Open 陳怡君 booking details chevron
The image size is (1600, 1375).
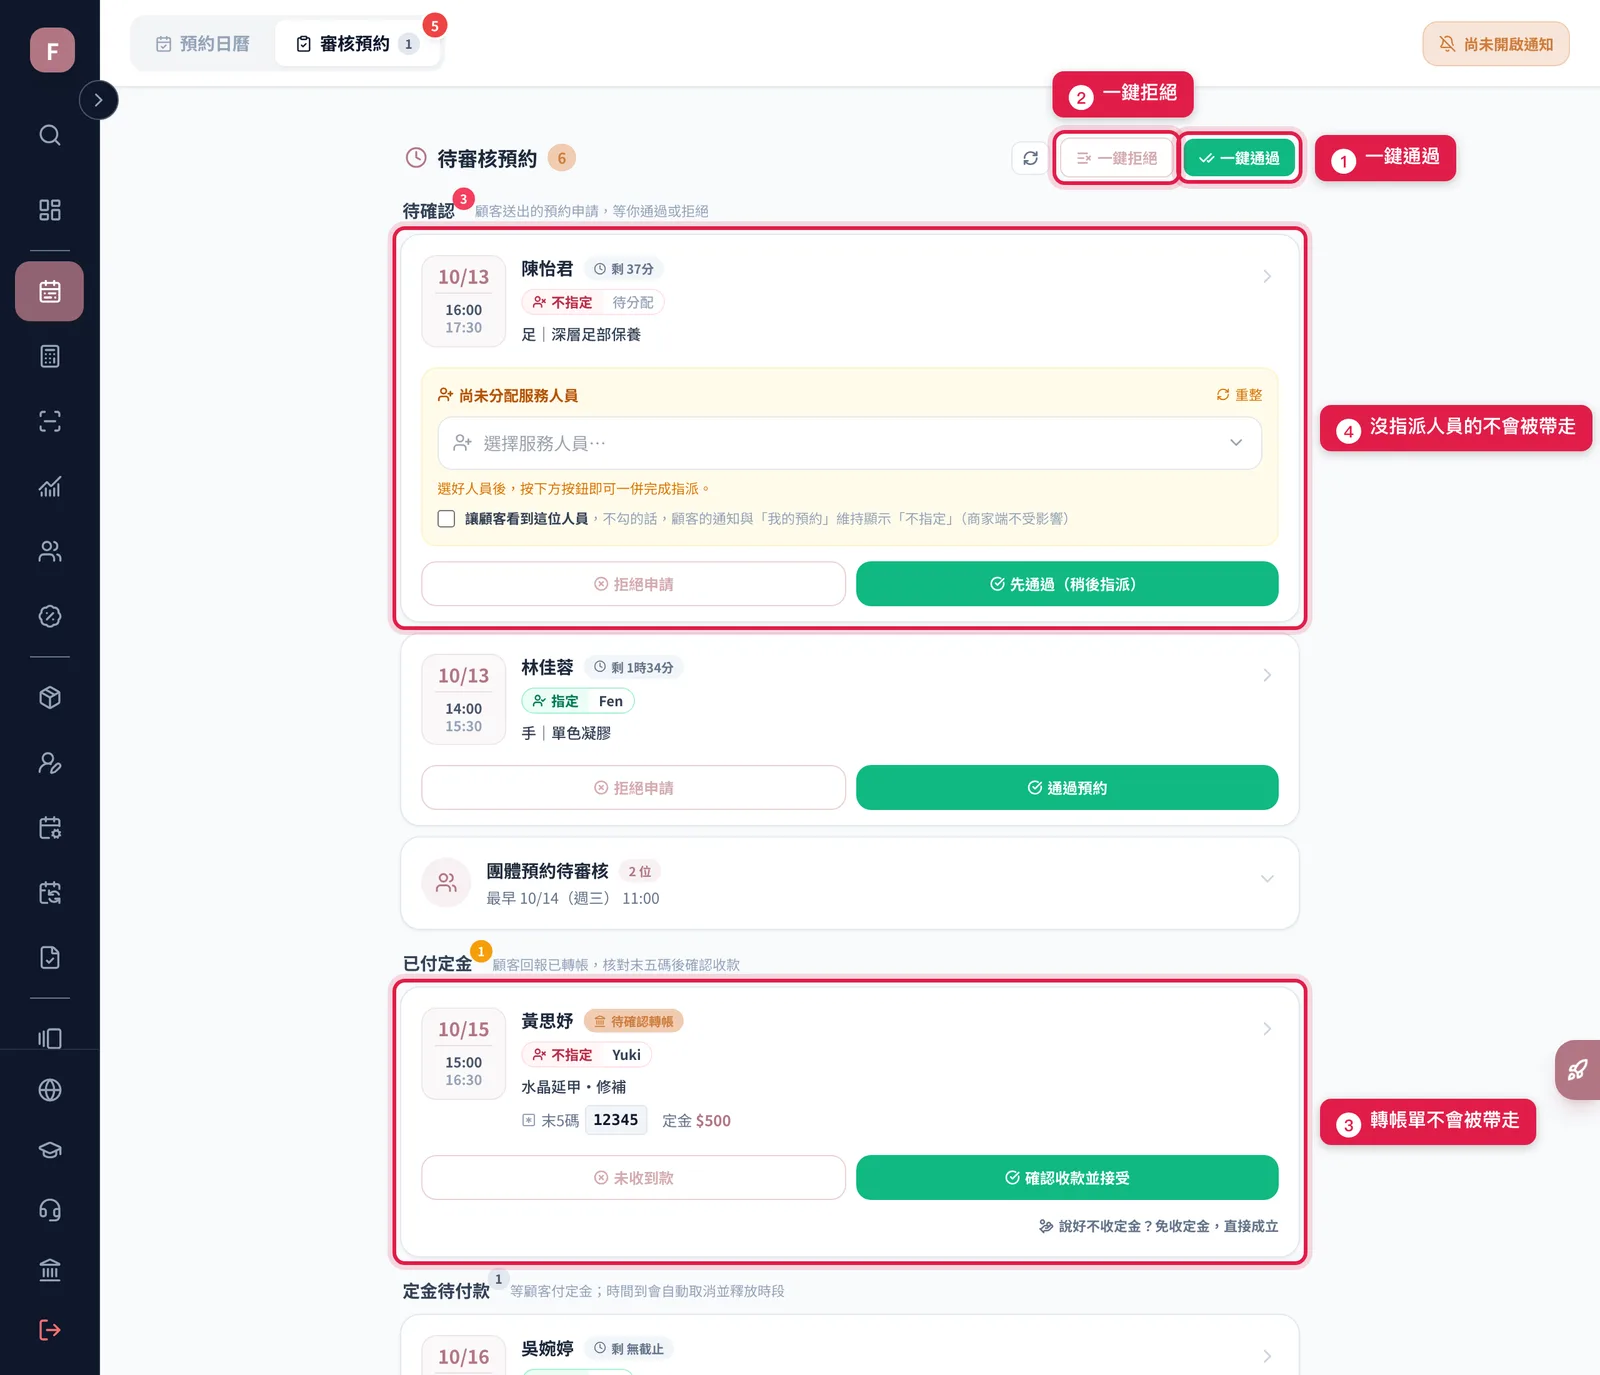pos(1267,276)
